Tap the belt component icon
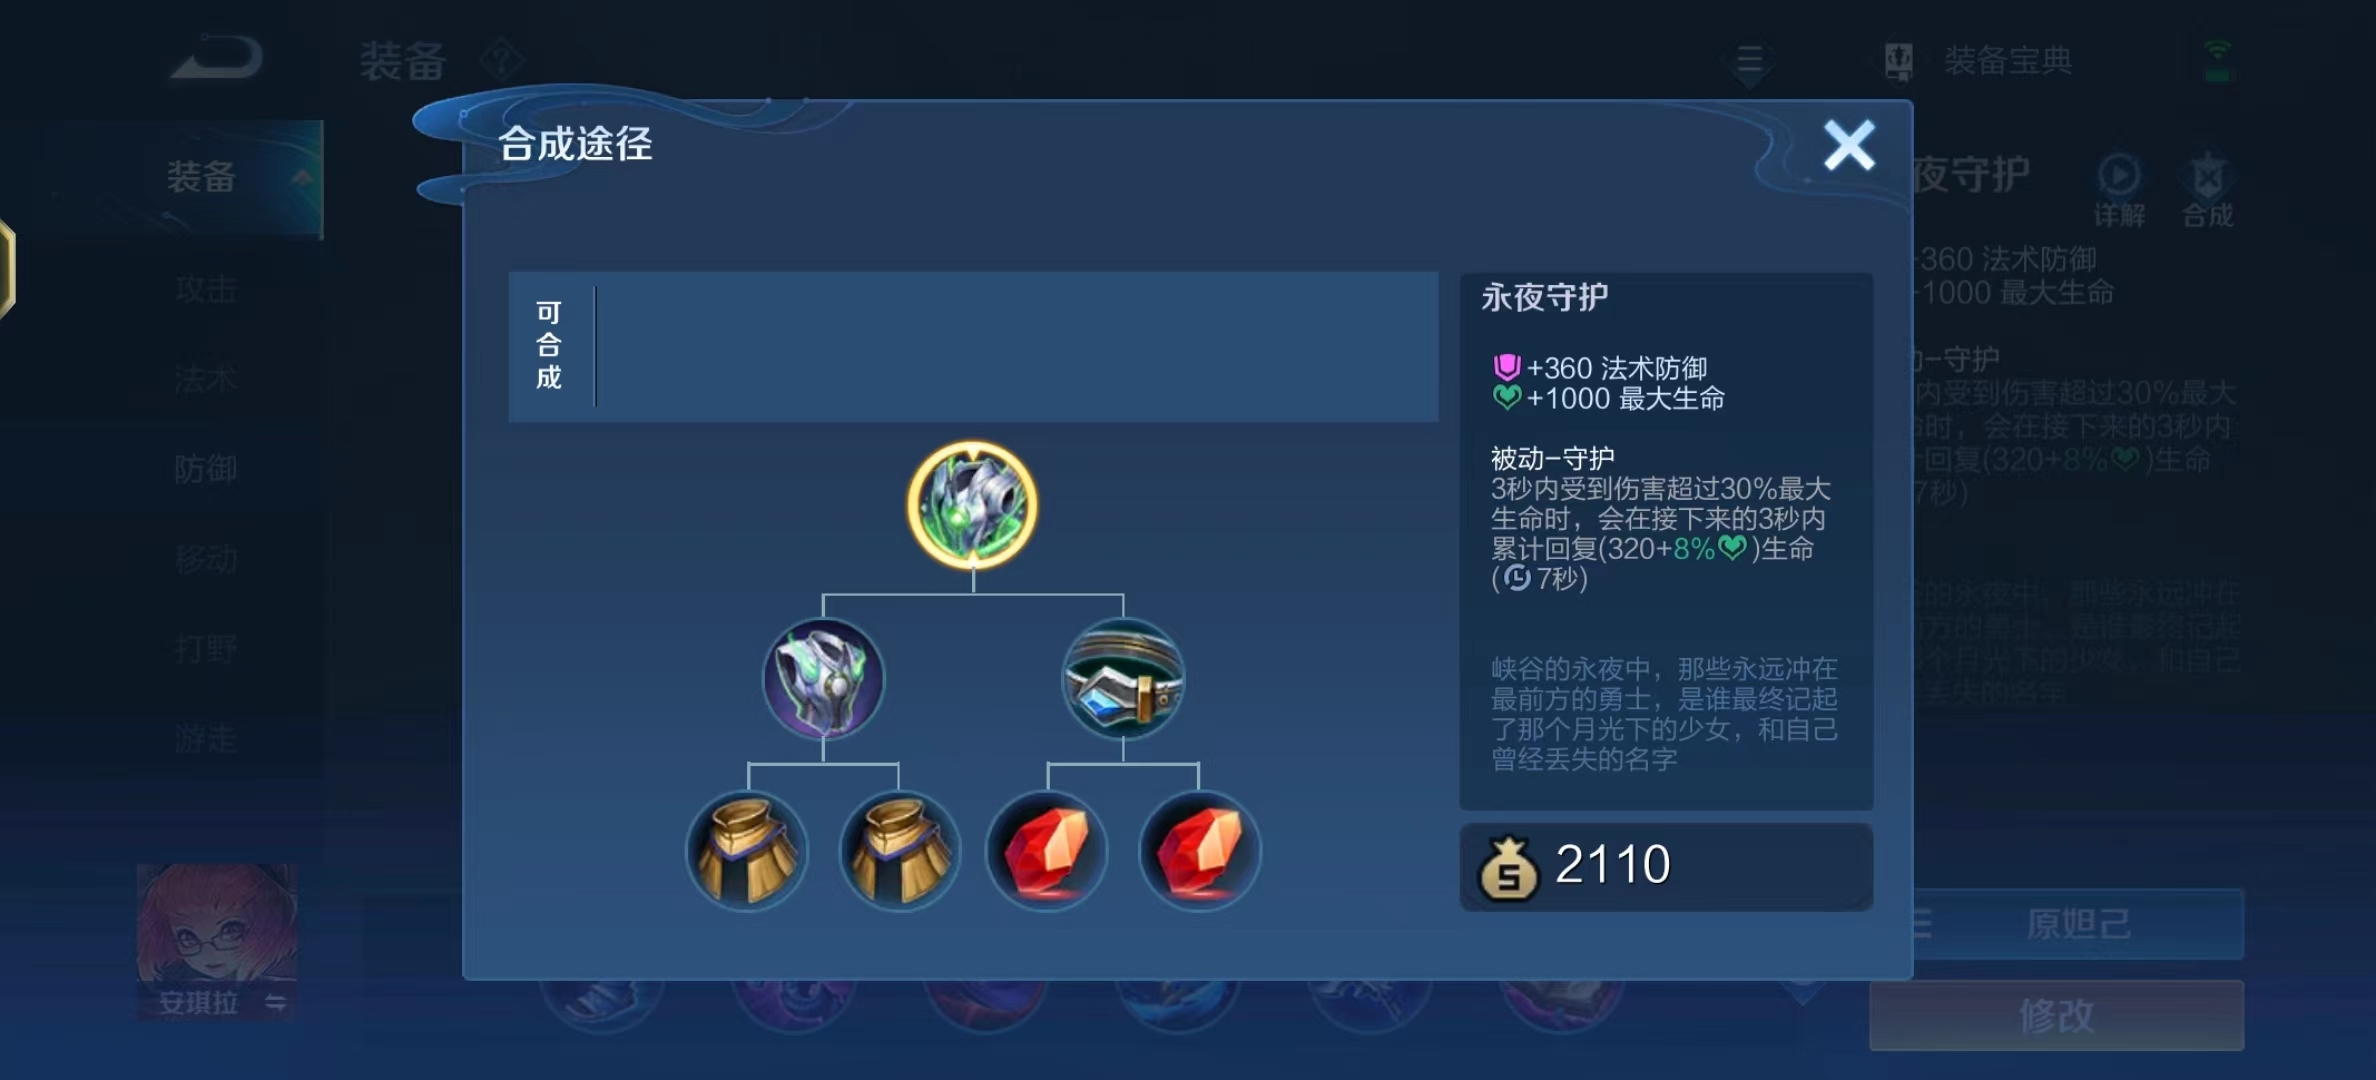The width and height of the screenshot is (2376, 1080). coord(1123,679)
